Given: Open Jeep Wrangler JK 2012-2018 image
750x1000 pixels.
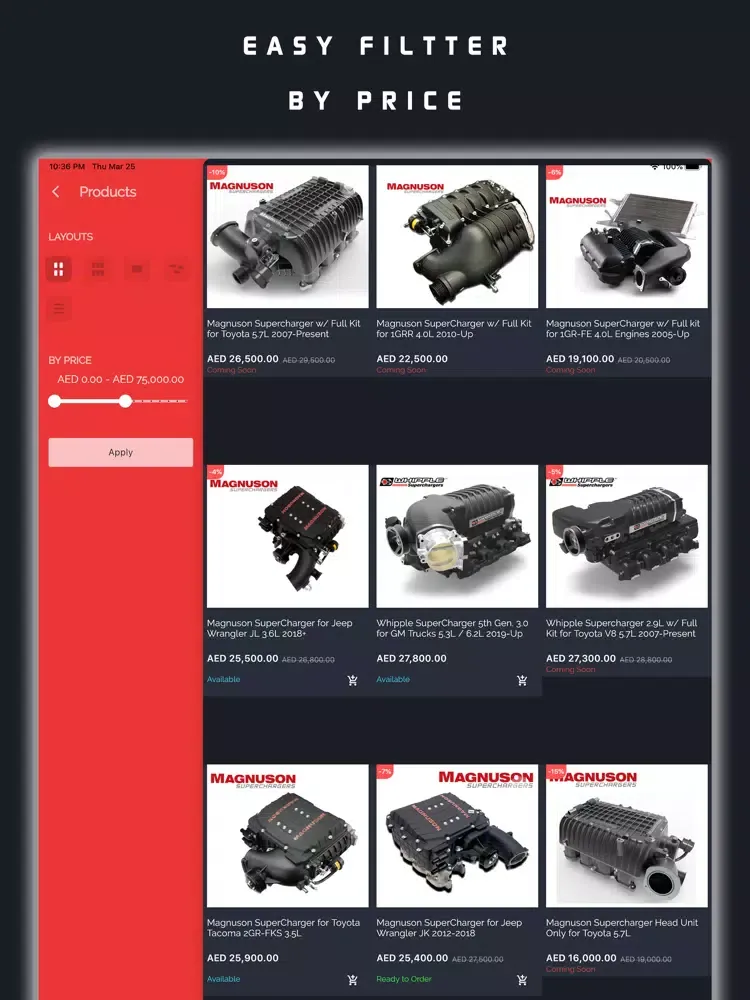Looking at the screenshot, I should click(457, 835).
